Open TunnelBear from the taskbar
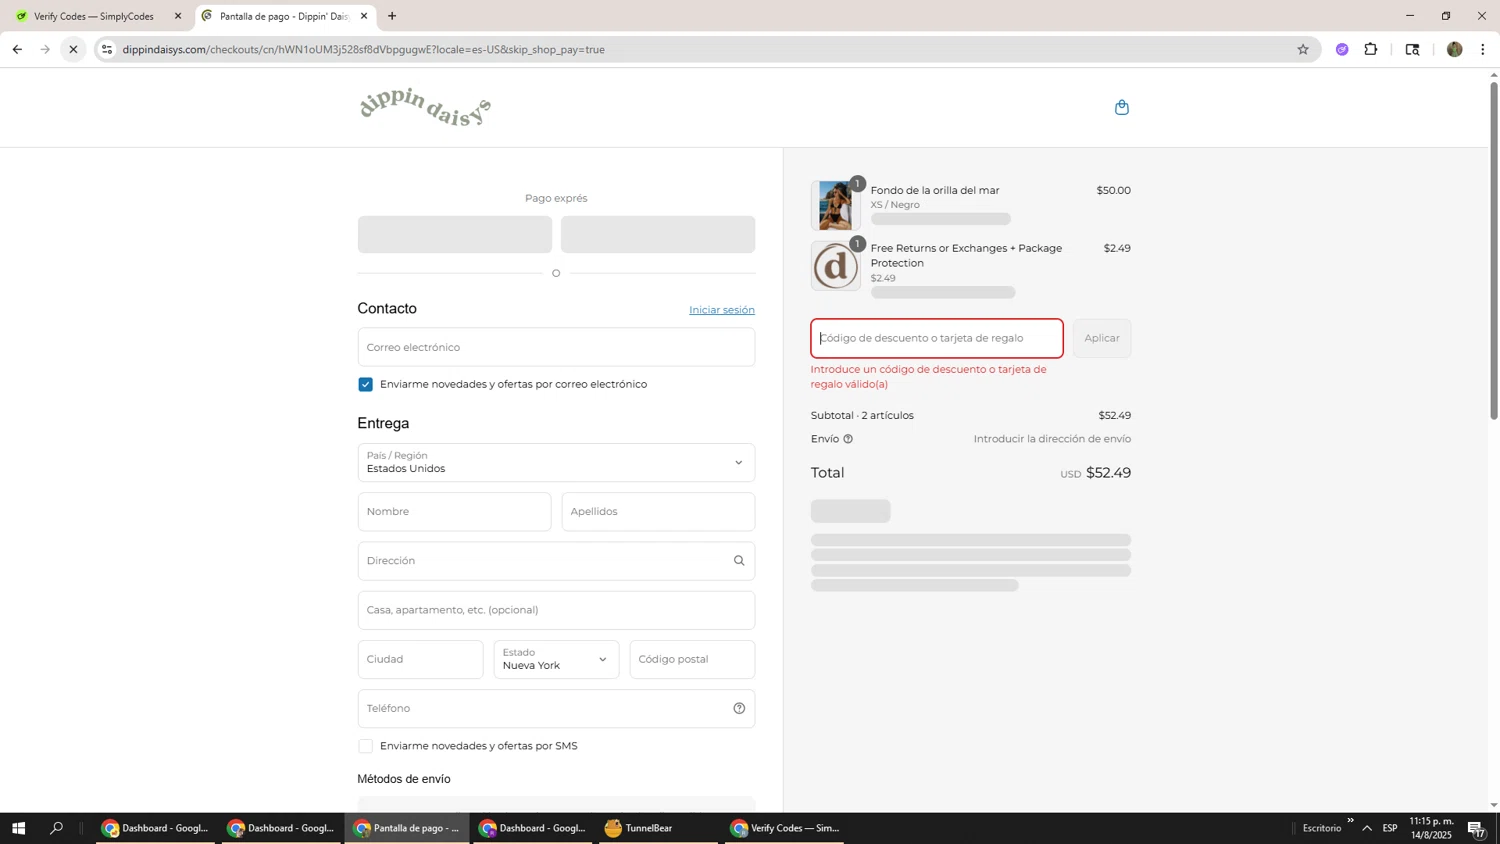The width and height of the screenshot is (1500, 844). (x=660, y=828)
